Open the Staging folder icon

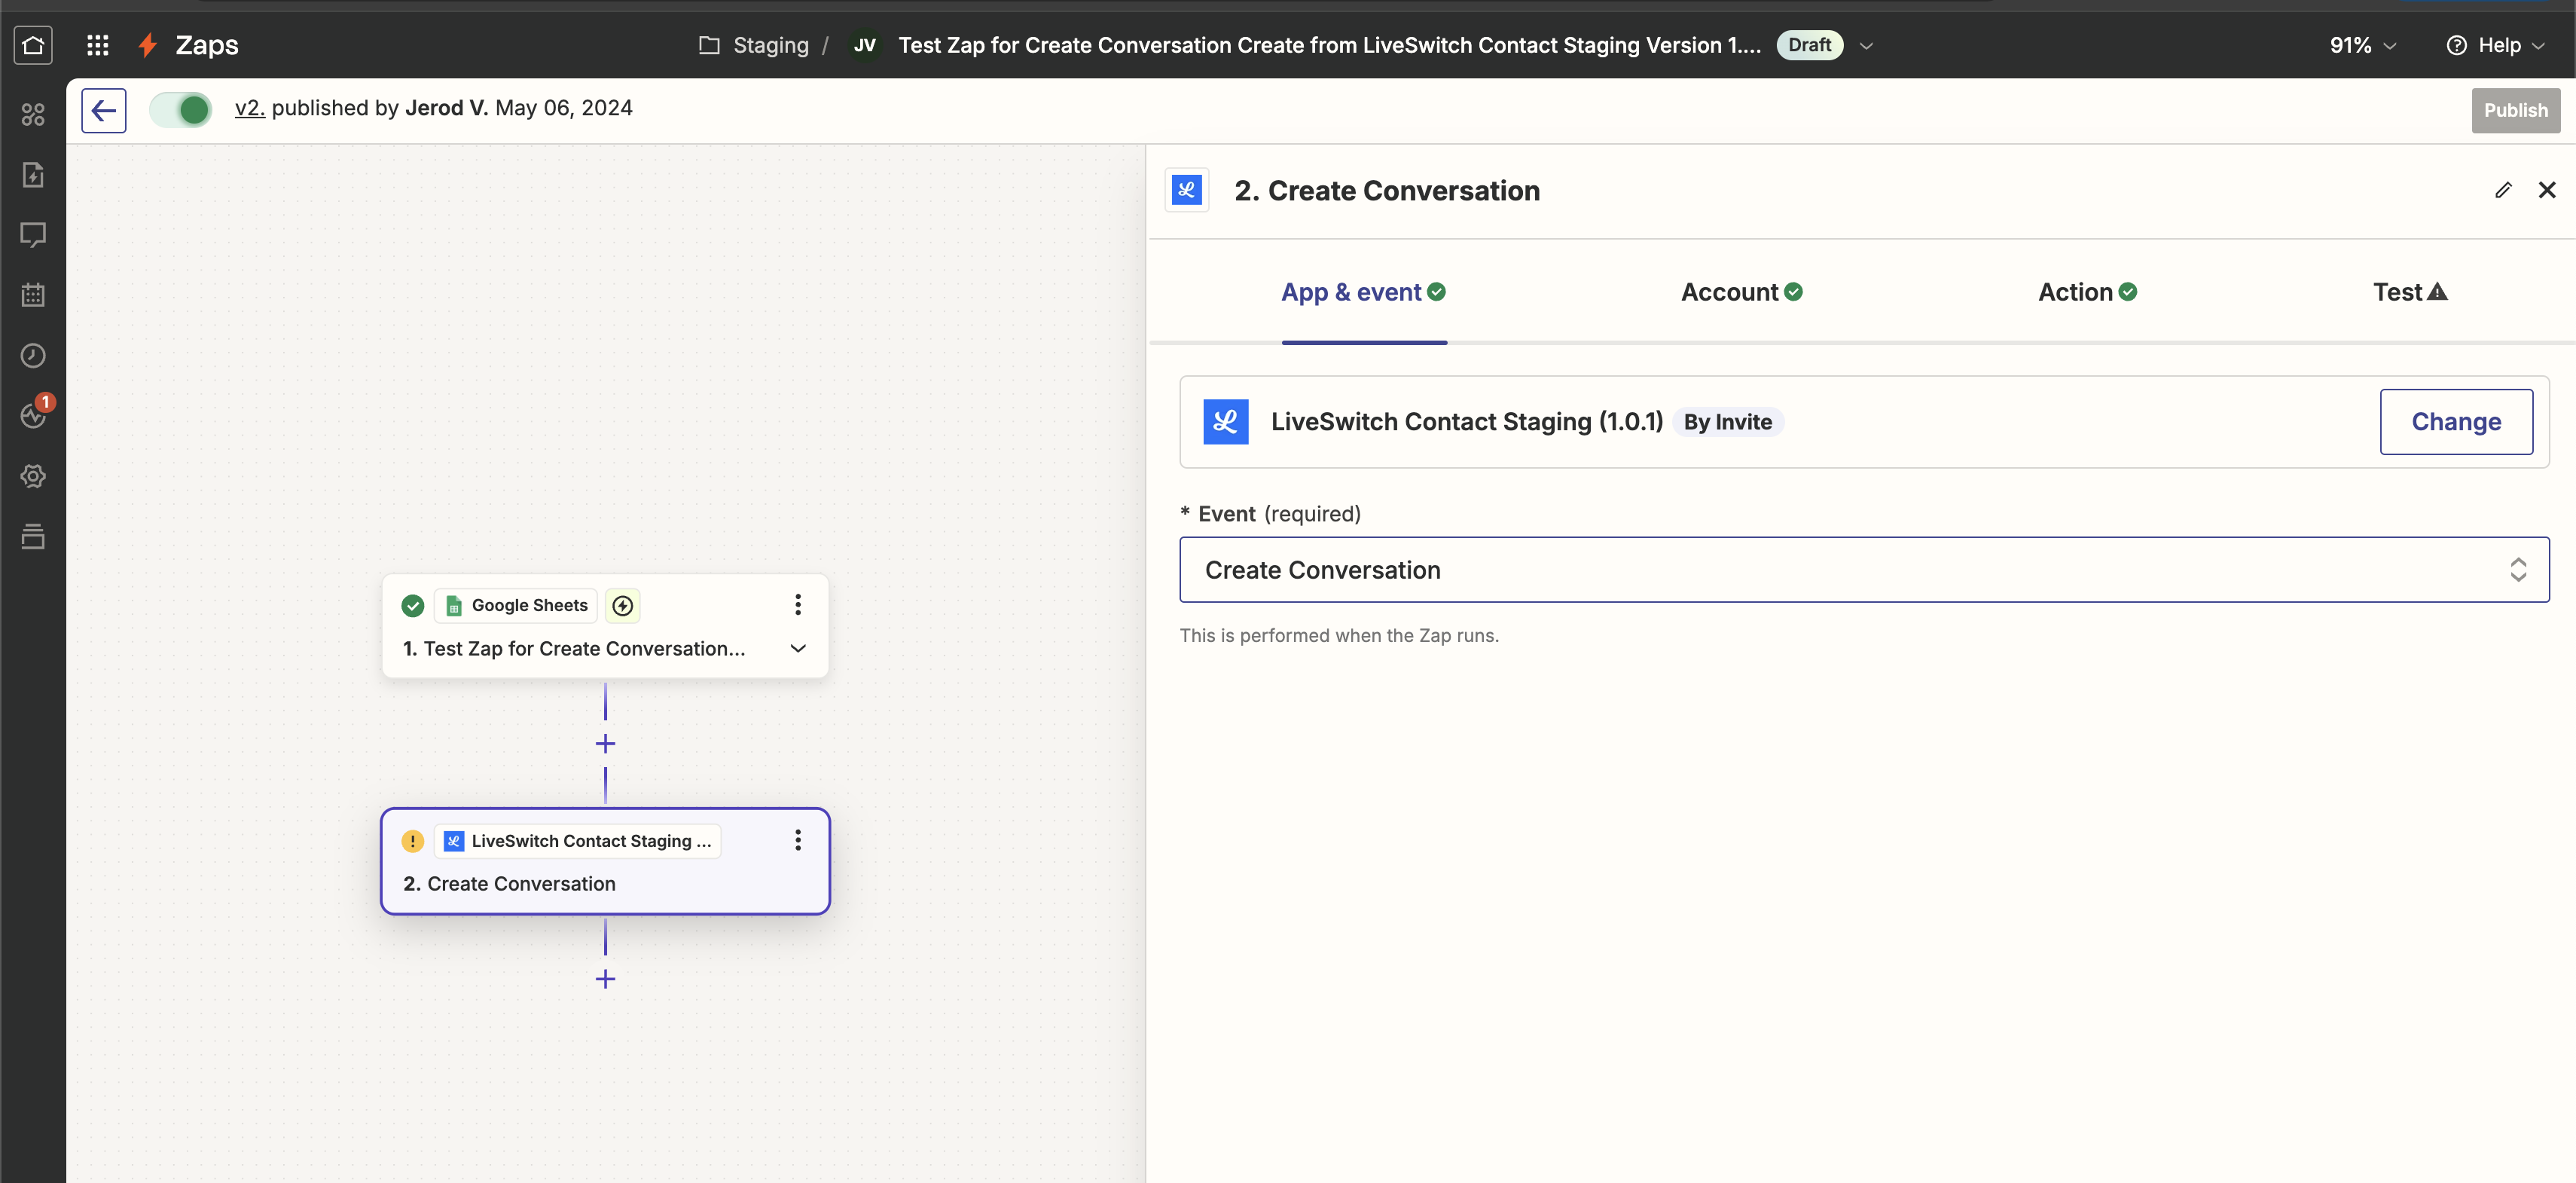coord(709,45)
